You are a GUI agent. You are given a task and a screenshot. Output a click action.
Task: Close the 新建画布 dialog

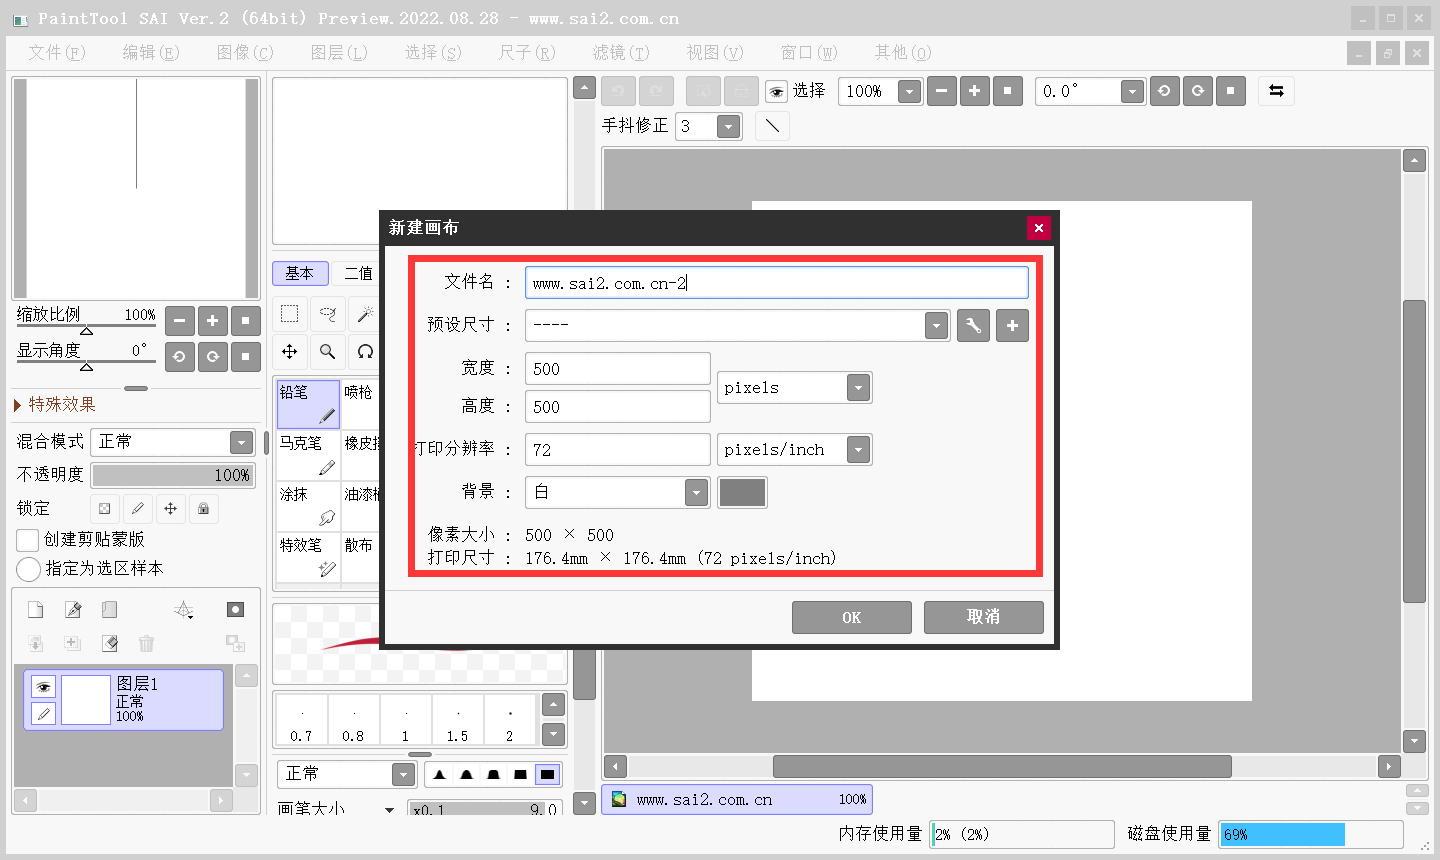click(x=1039, y=228)
